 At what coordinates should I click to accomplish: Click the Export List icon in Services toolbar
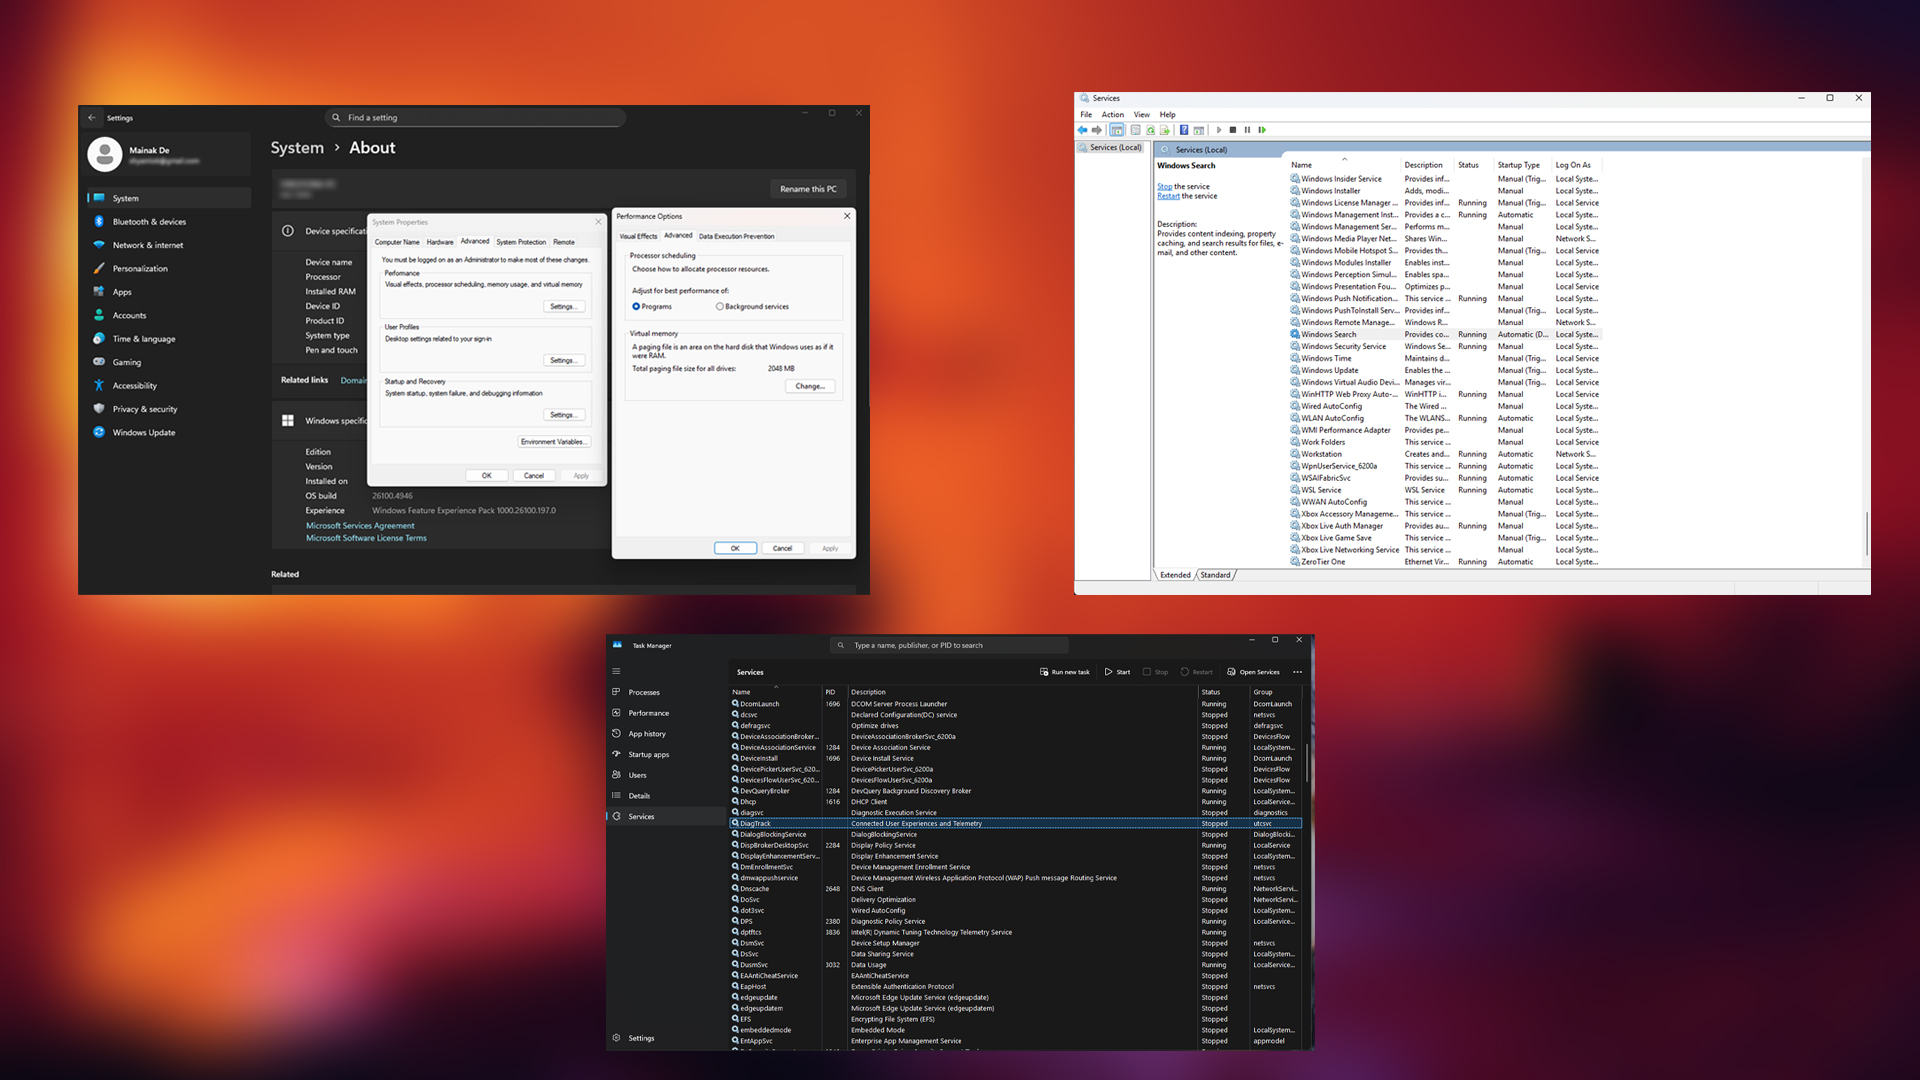1165,130
